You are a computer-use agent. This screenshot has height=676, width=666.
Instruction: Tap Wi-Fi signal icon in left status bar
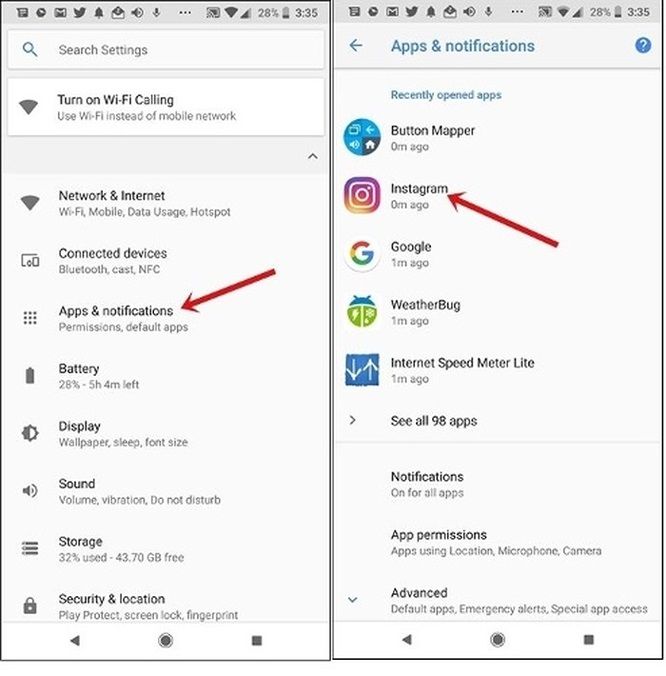(231, 13)
